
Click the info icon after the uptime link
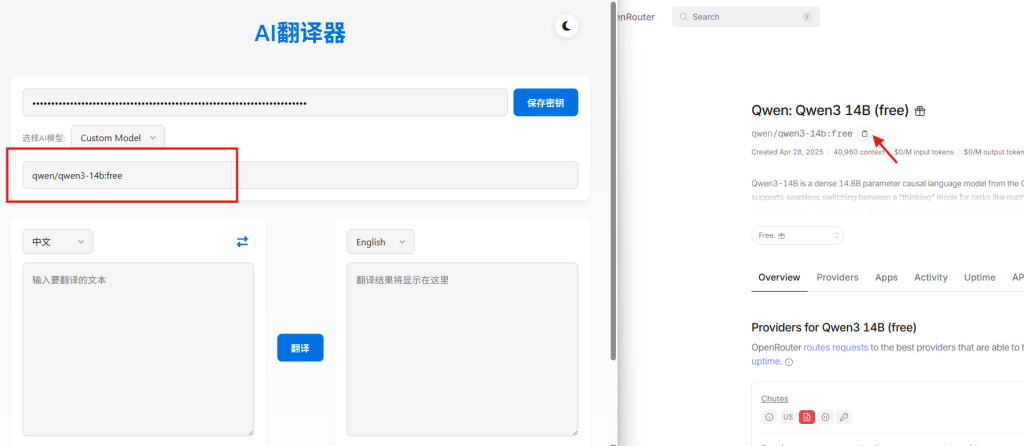pyautogui.click(x=789, y=362)
